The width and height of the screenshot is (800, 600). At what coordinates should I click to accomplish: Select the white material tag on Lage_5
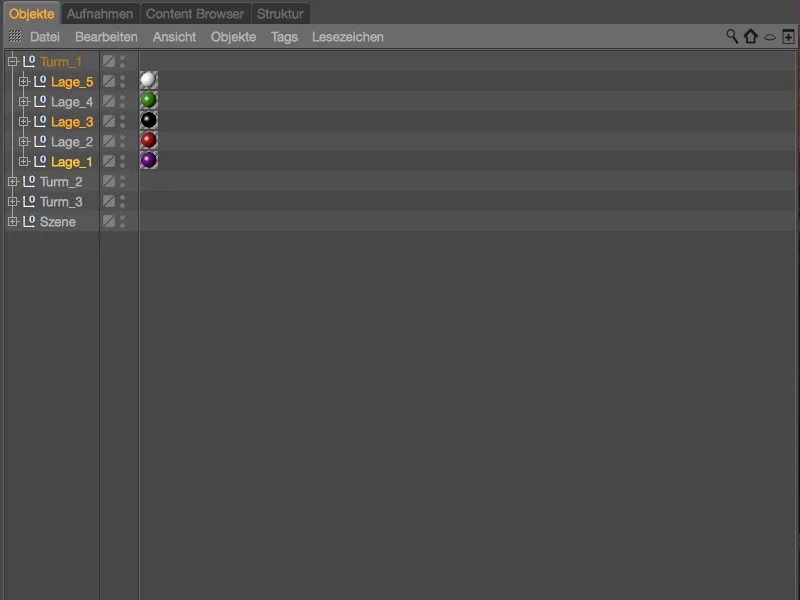coord(148,80)
